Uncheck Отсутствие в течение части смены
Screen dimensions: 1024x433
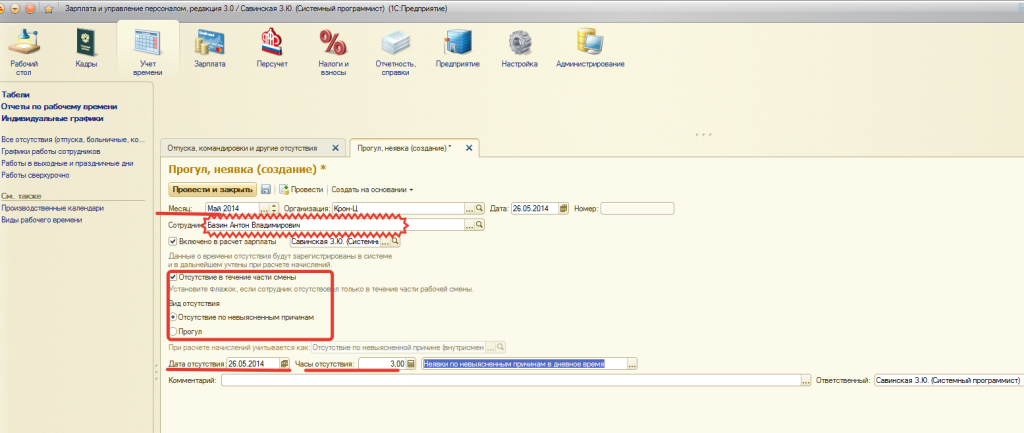coord(172,278)
